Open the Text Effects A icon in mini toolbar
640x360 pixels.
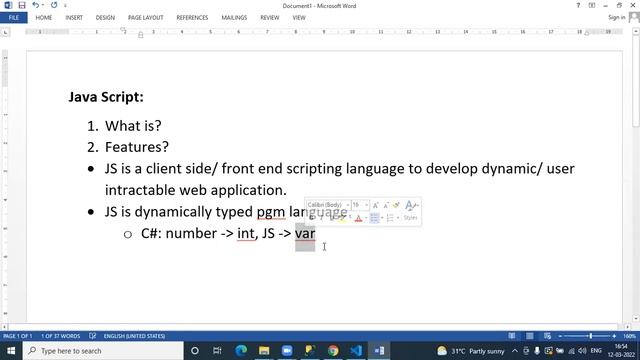coord(409,205)
